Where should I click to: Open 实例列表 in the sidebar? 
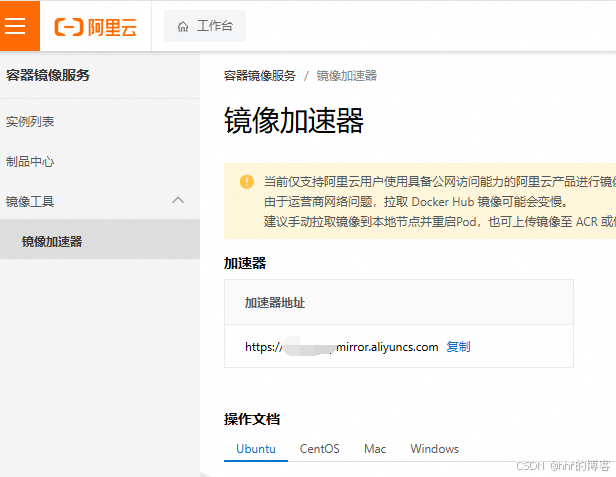tap(30, 122)
